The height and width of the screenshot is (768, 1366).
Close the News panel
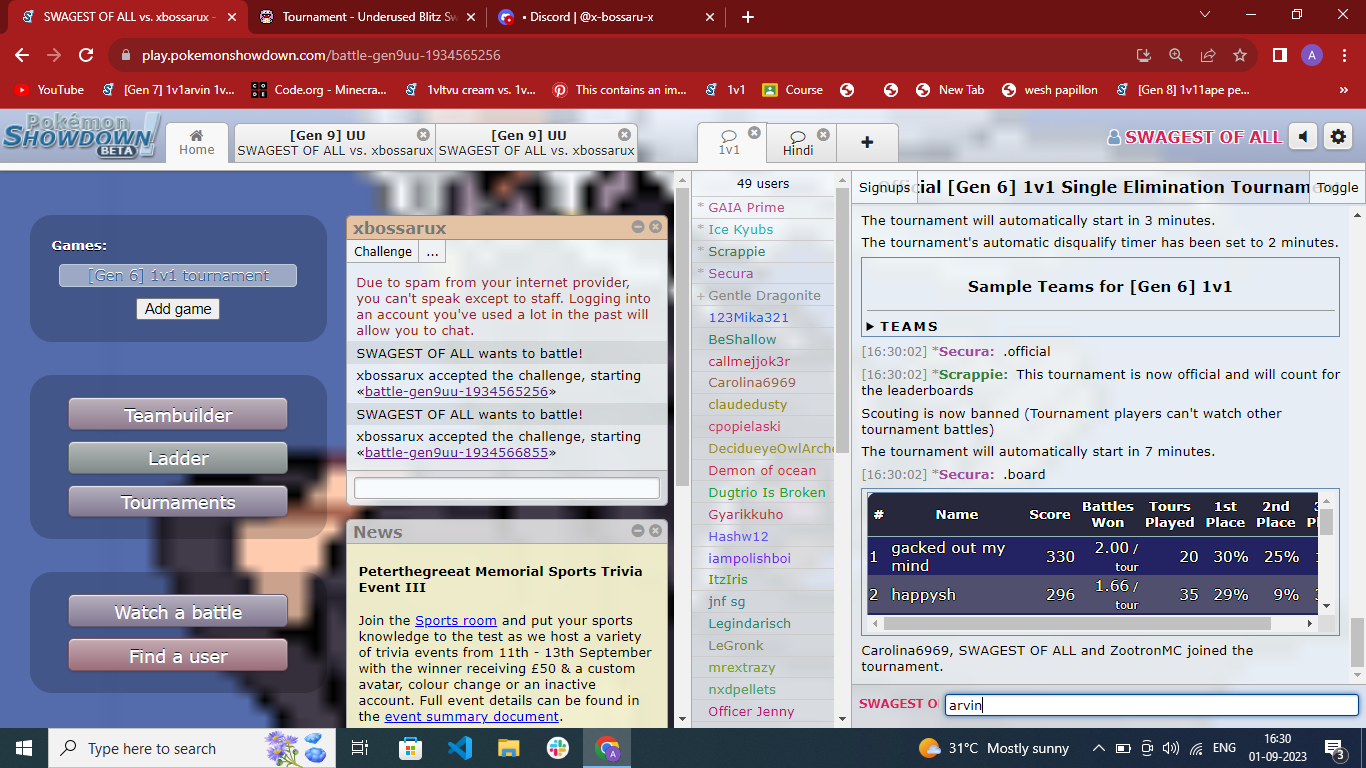pos(656,531)
